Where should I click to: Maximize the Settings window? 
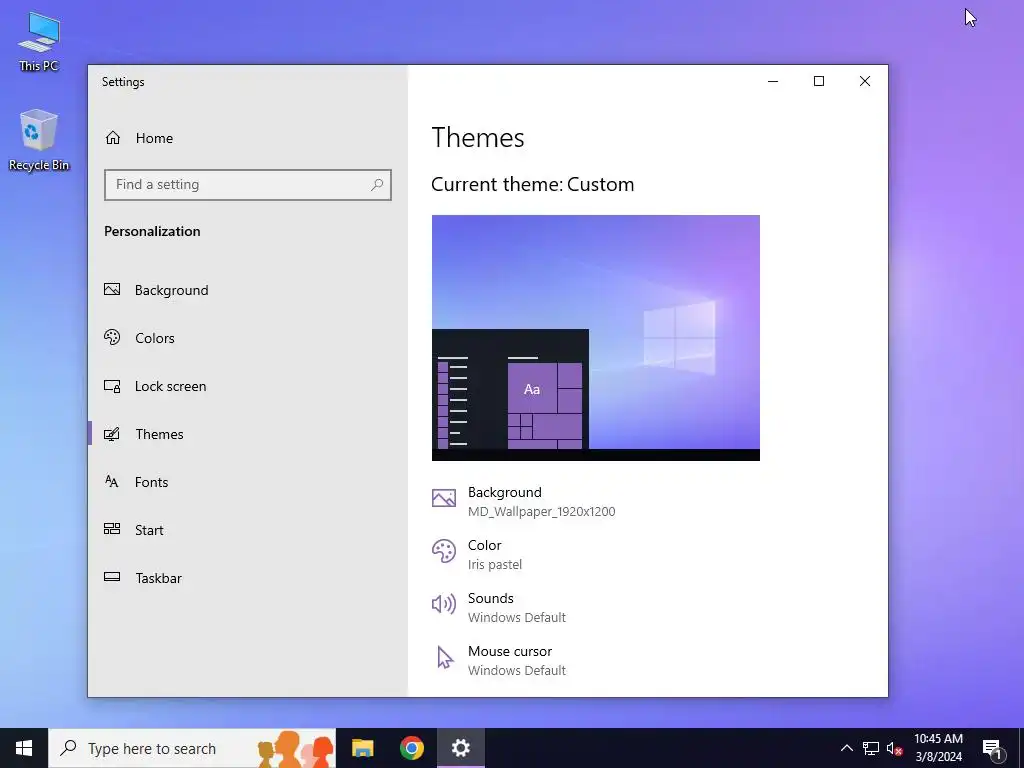tap(819, 81)
